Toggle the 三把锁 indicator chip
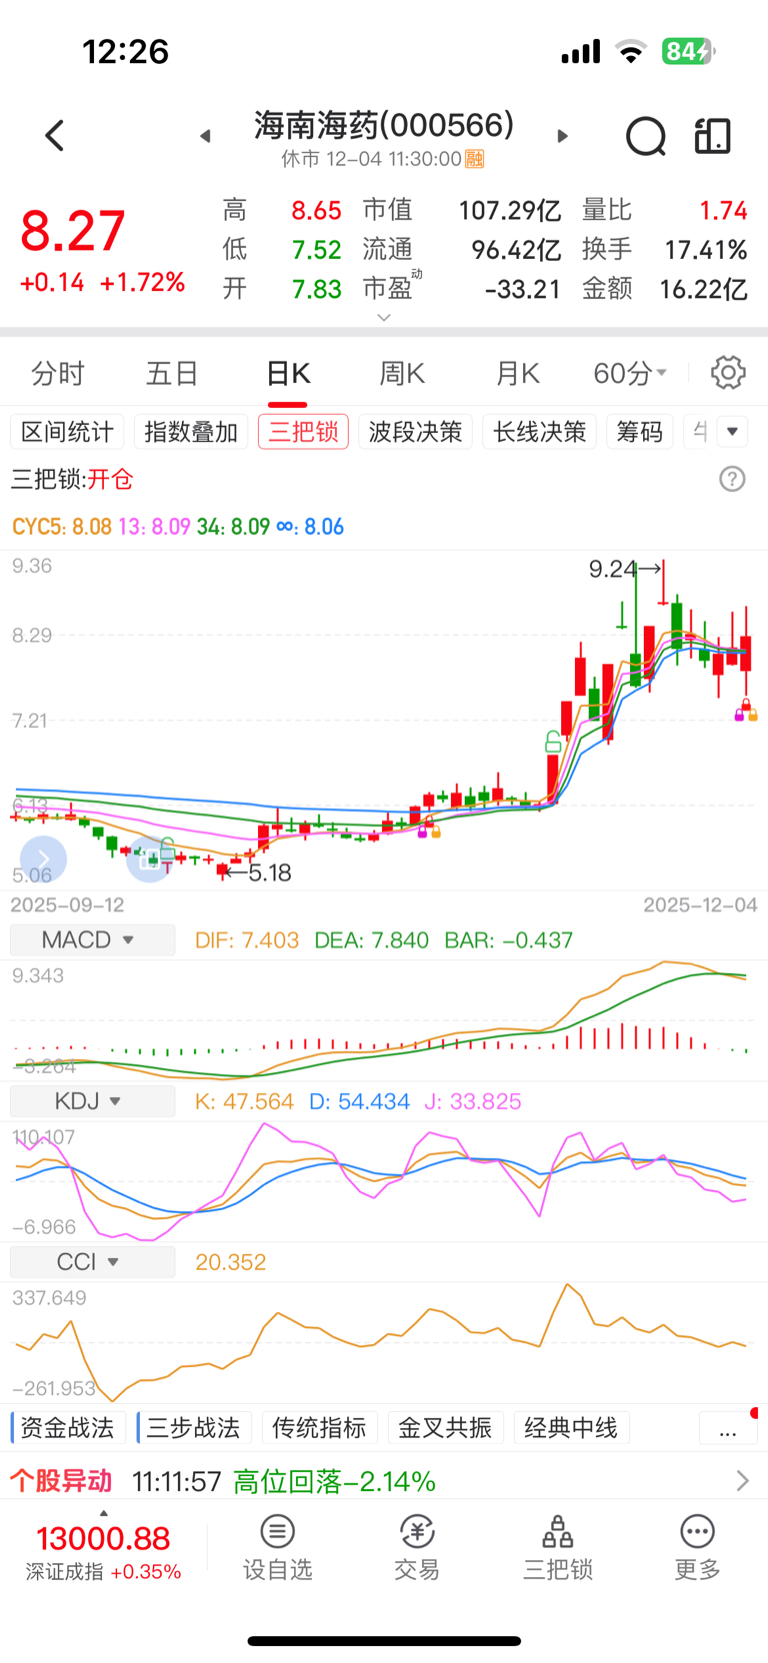Viewport: 768px width, 1663px height. point(303,432)
